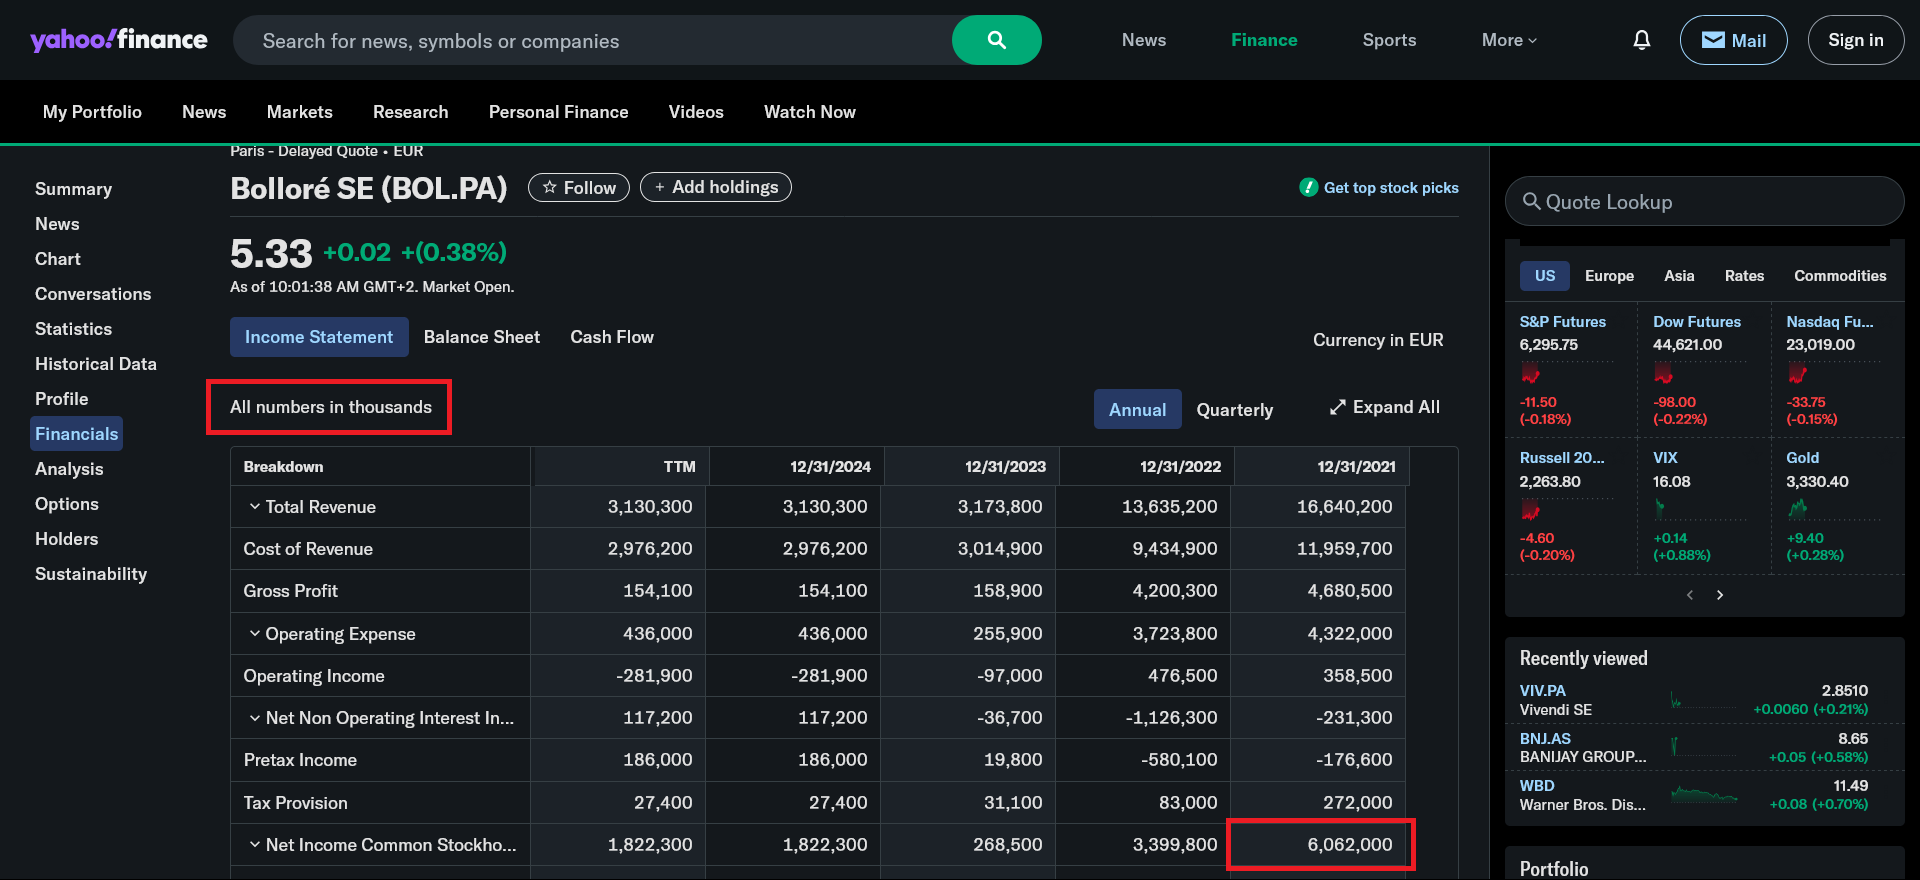Open Markets menu
The width and height of the screenshot is (1920, 880).
(x=299, y=112)
